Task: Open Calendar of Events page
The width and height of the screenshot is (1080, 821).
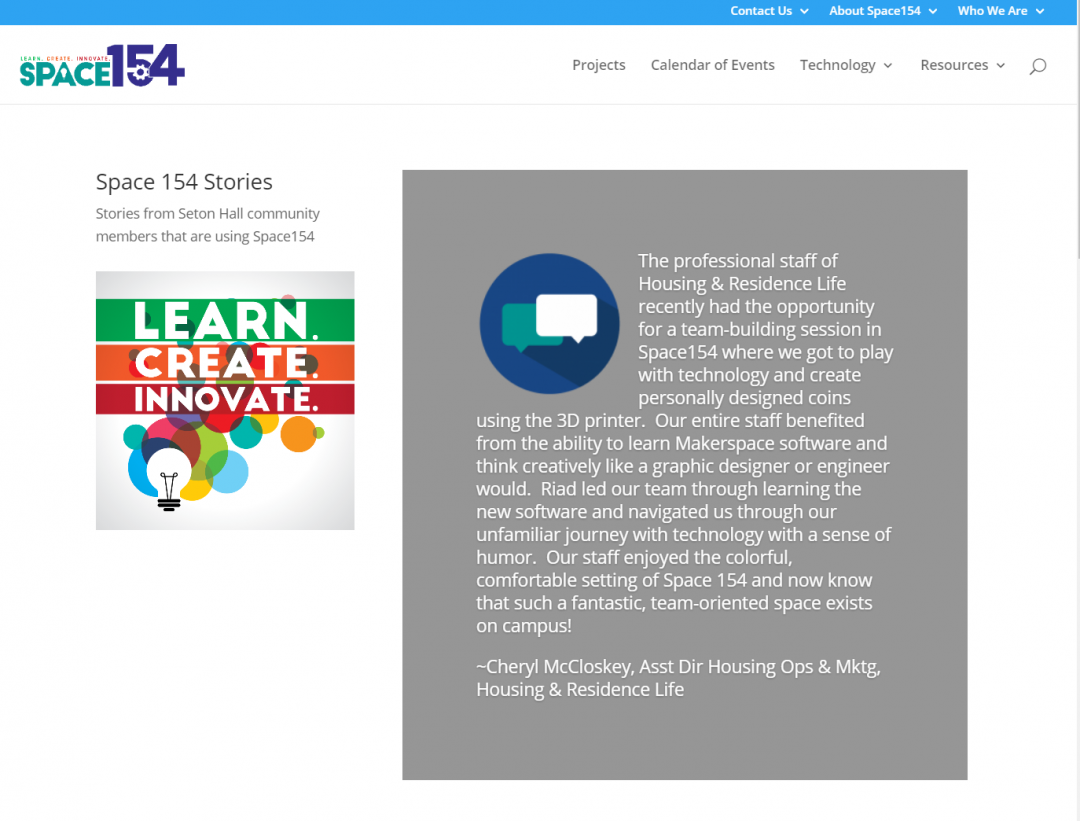Action: point(712,65)
